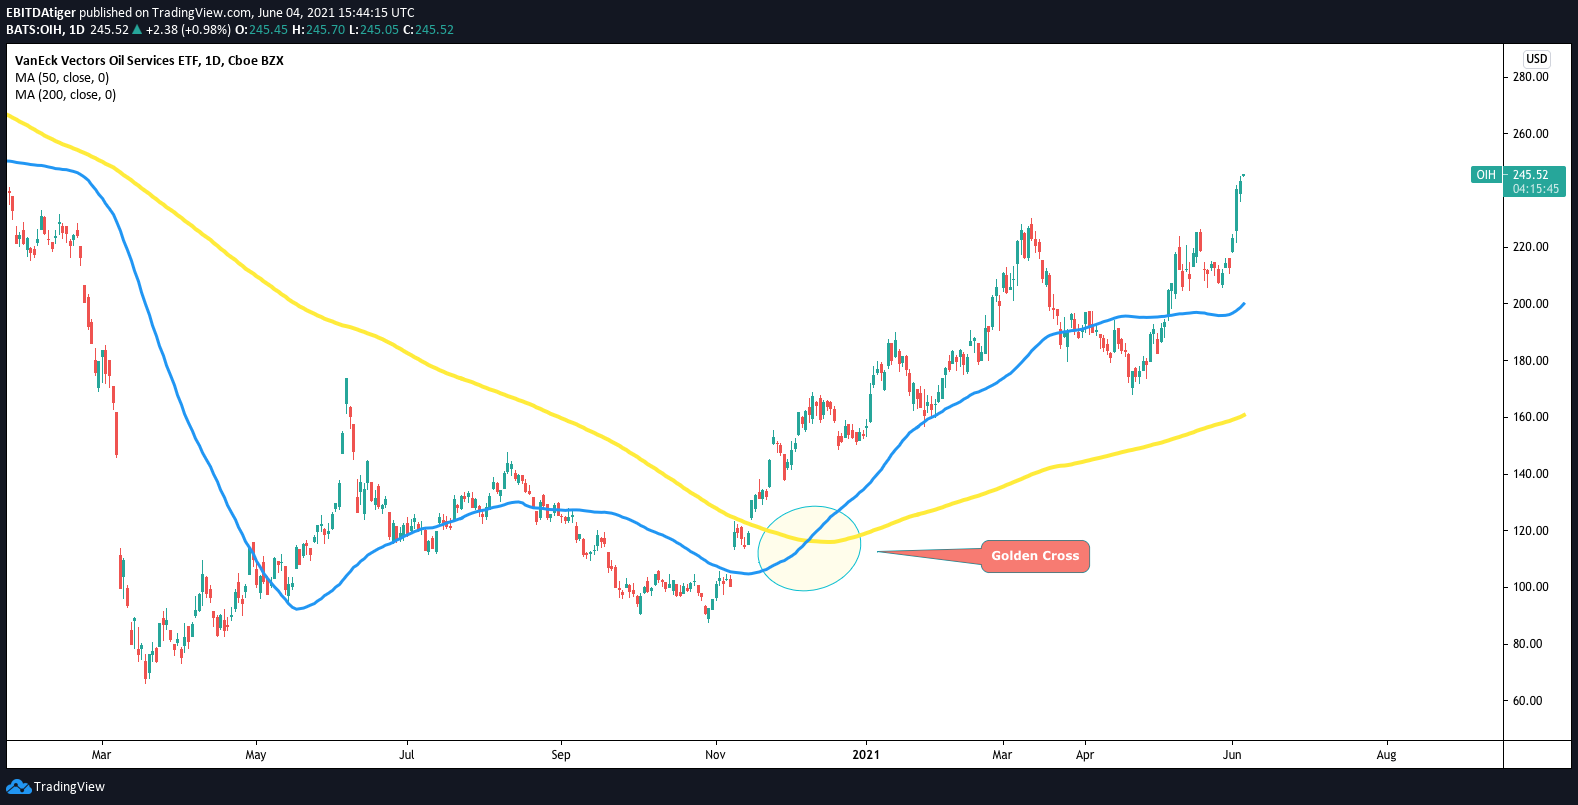Open the TradingView wordmark link

point(69,787)
